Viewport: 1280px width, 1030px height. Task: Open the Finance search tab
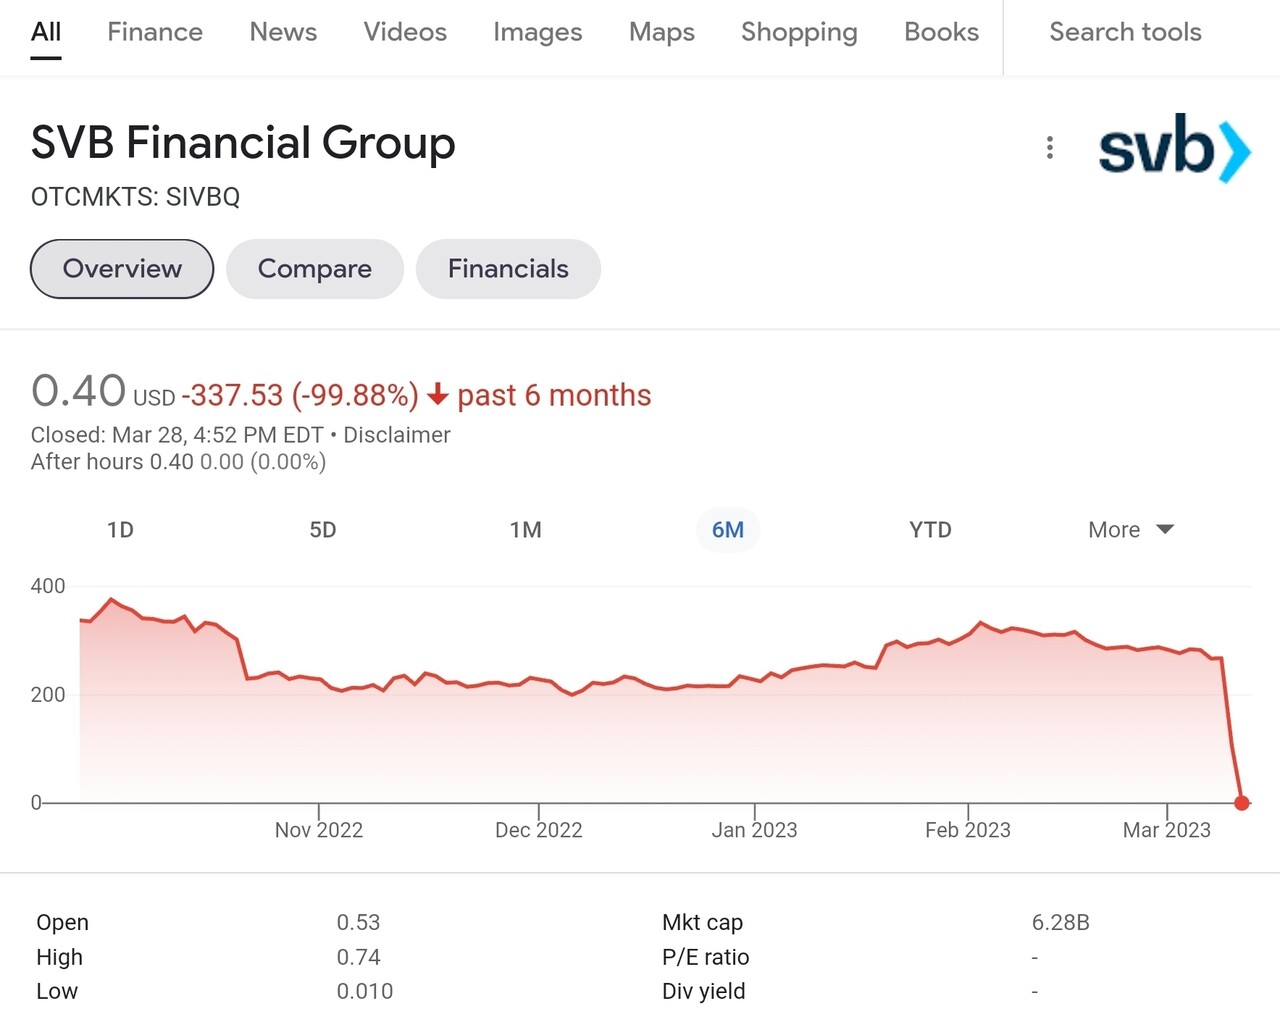(x=155, y=32)
